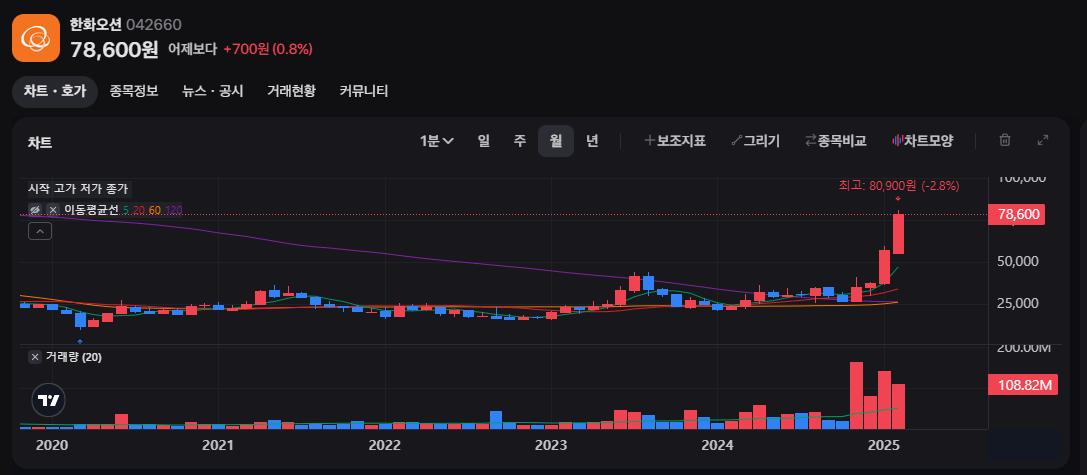Open the 뉴스·공시 tab
Screen dimensions: 1087x475
click(x=212, y=91)
